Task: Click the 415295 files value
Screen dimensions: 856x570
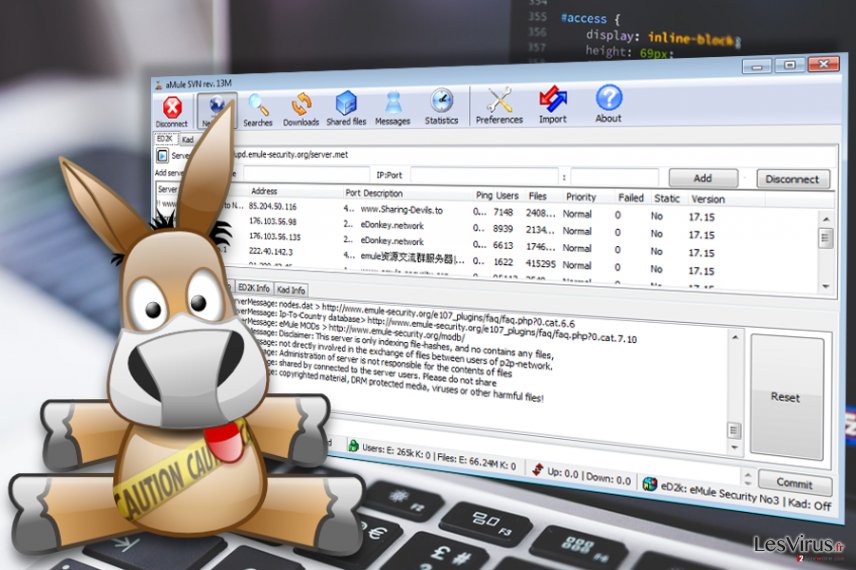Action: [540, 263]
